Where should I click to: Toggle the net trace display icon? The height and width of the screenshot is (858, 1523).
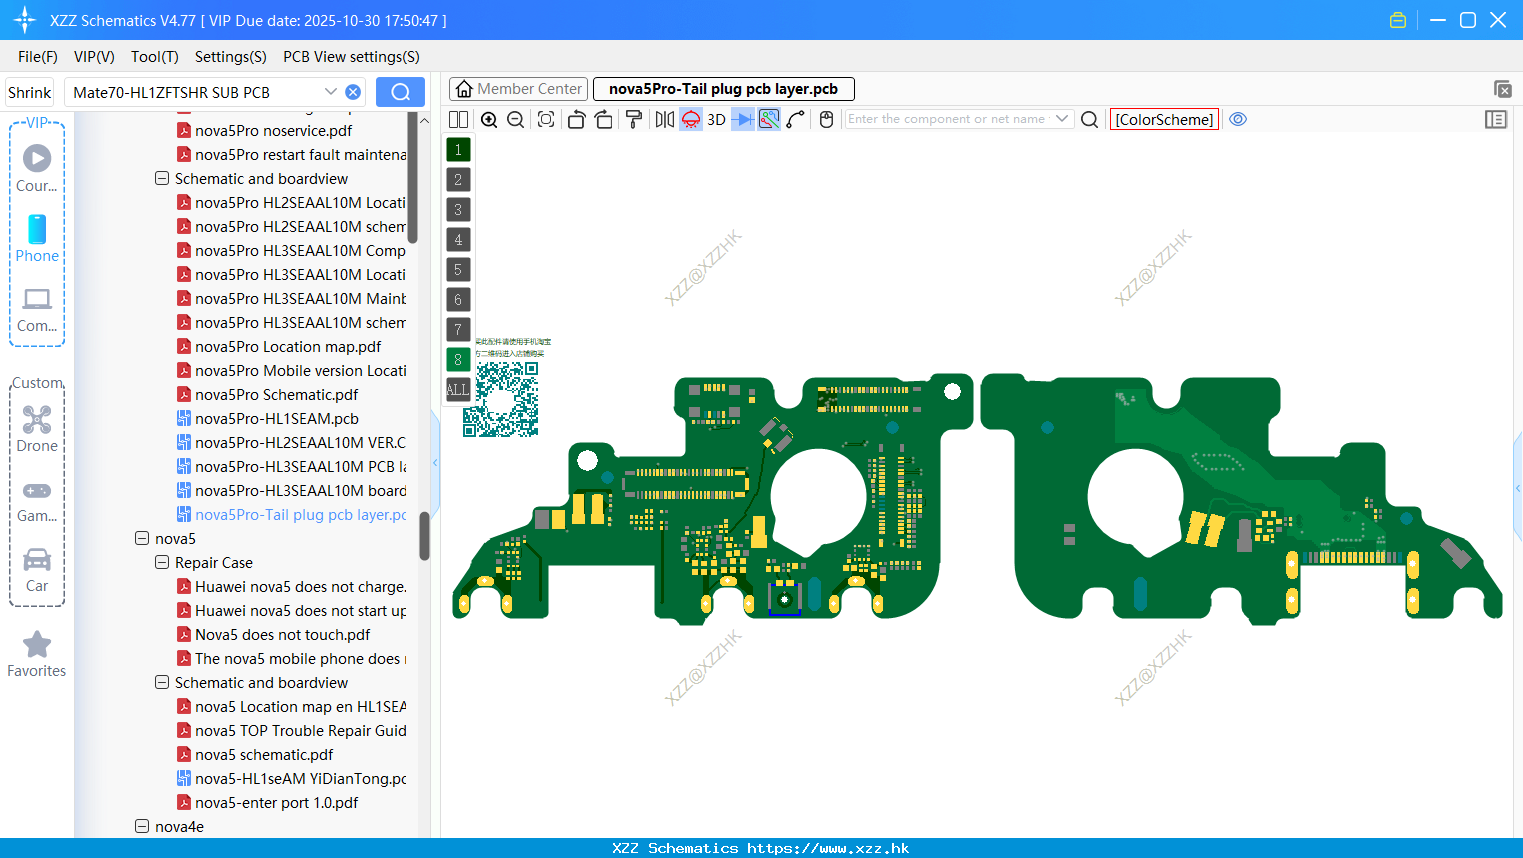tap(769, 119)
